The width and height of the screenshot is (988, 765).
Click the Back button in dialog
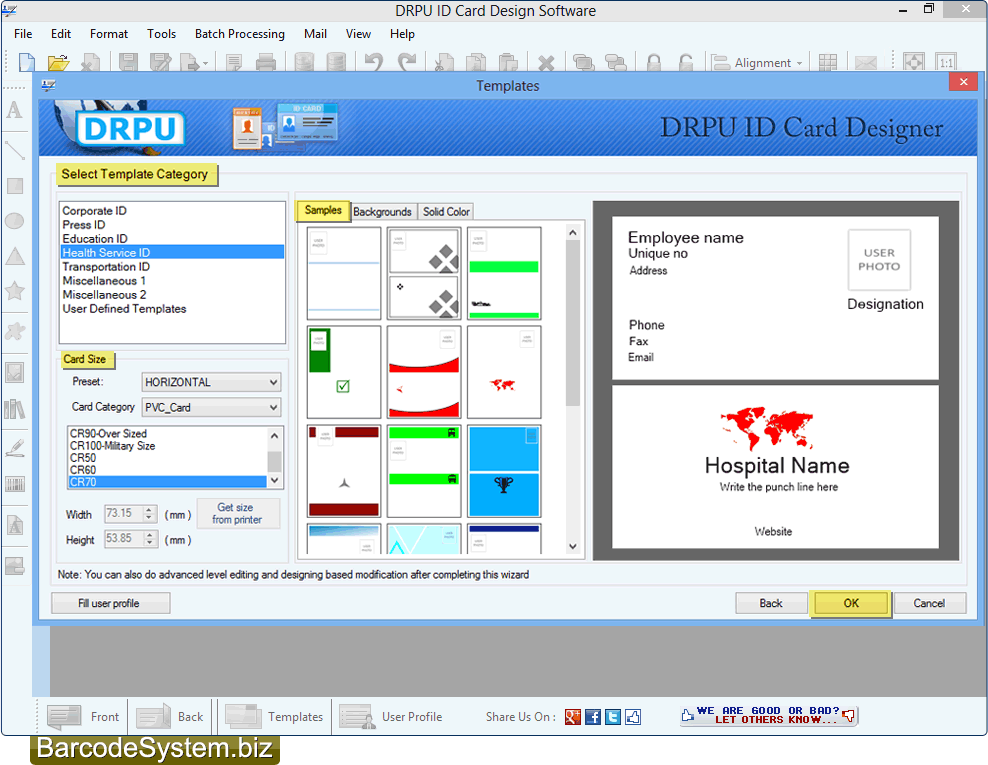(771, 603)
